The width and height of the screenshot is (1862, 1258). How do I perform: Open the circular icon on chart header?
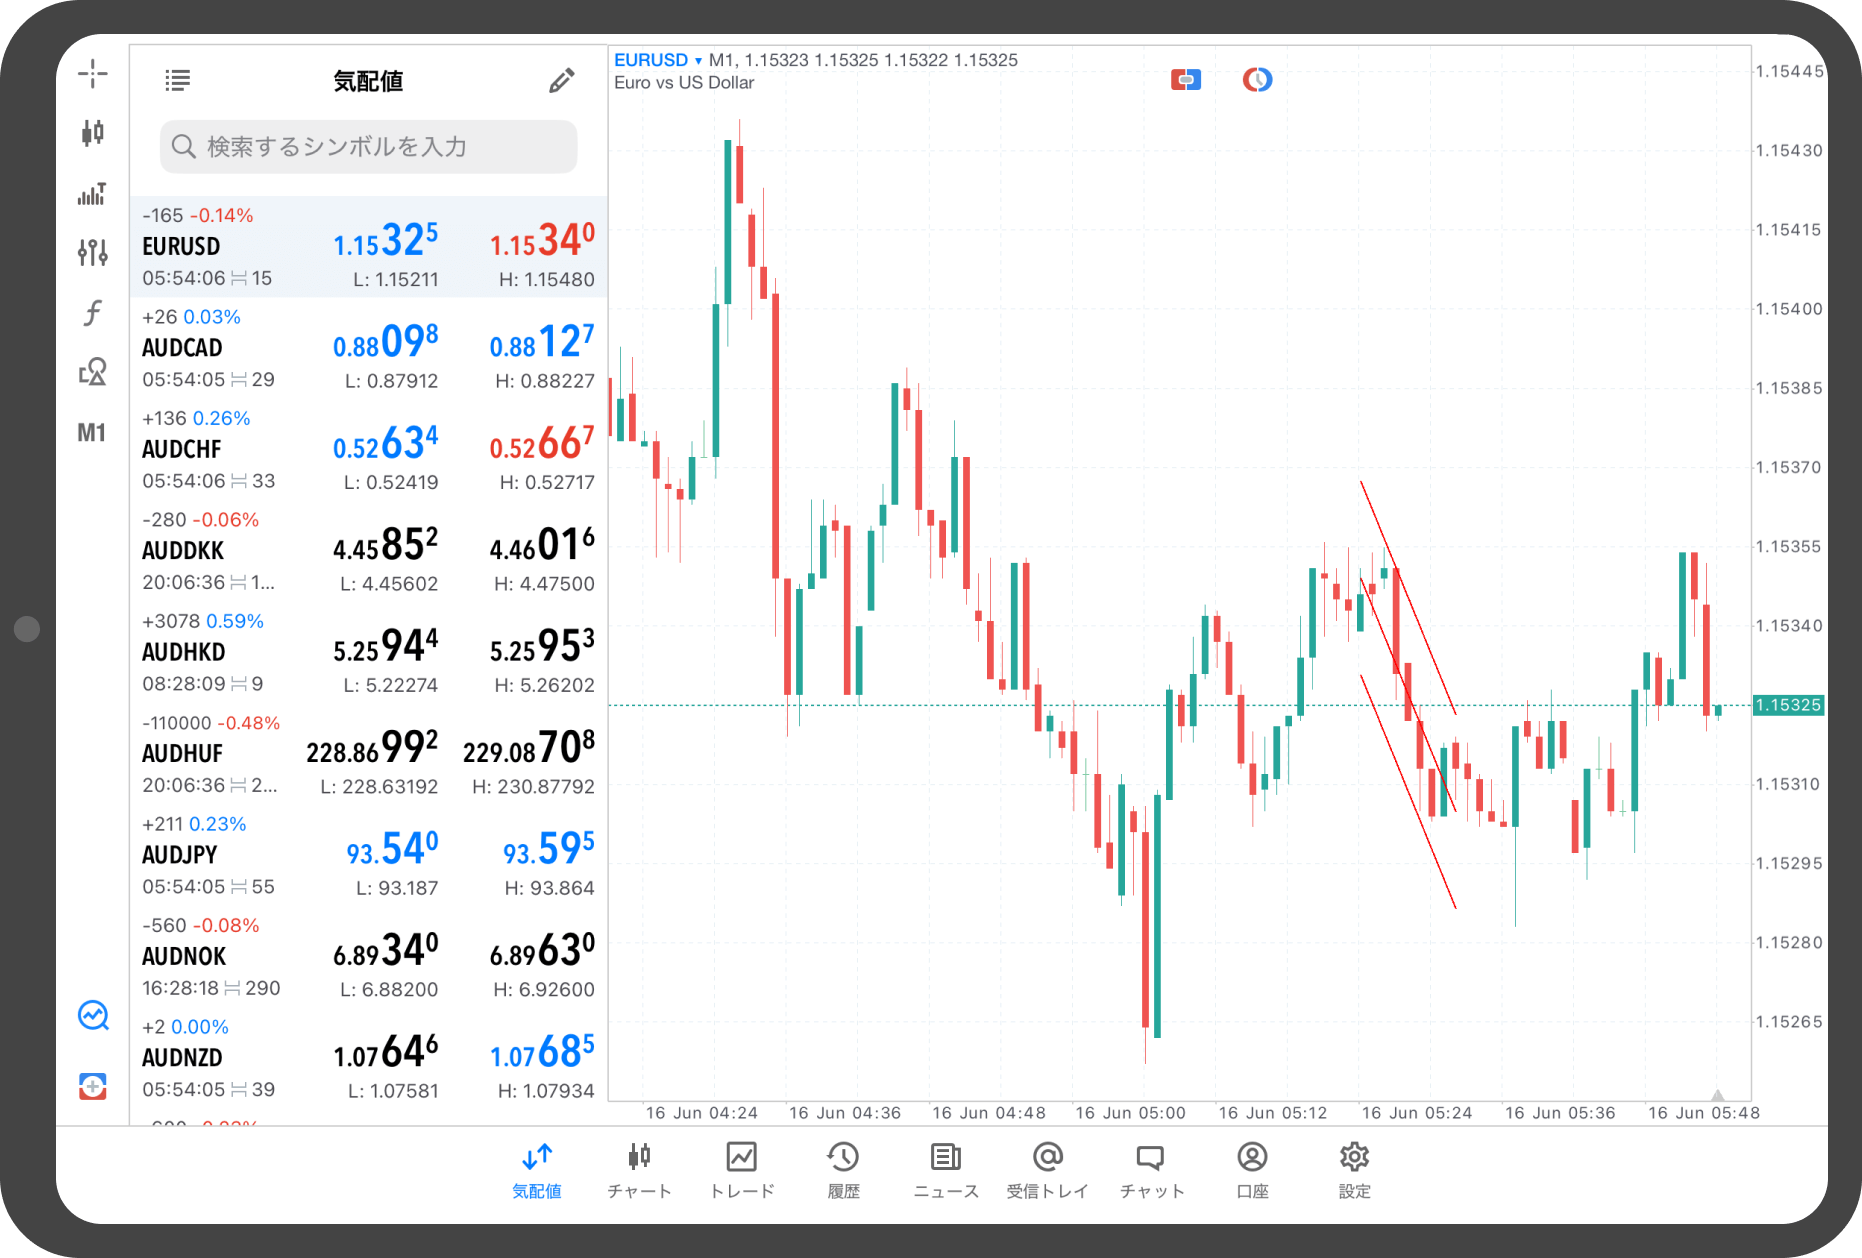pyautogui.click(x=1257, y=79)
